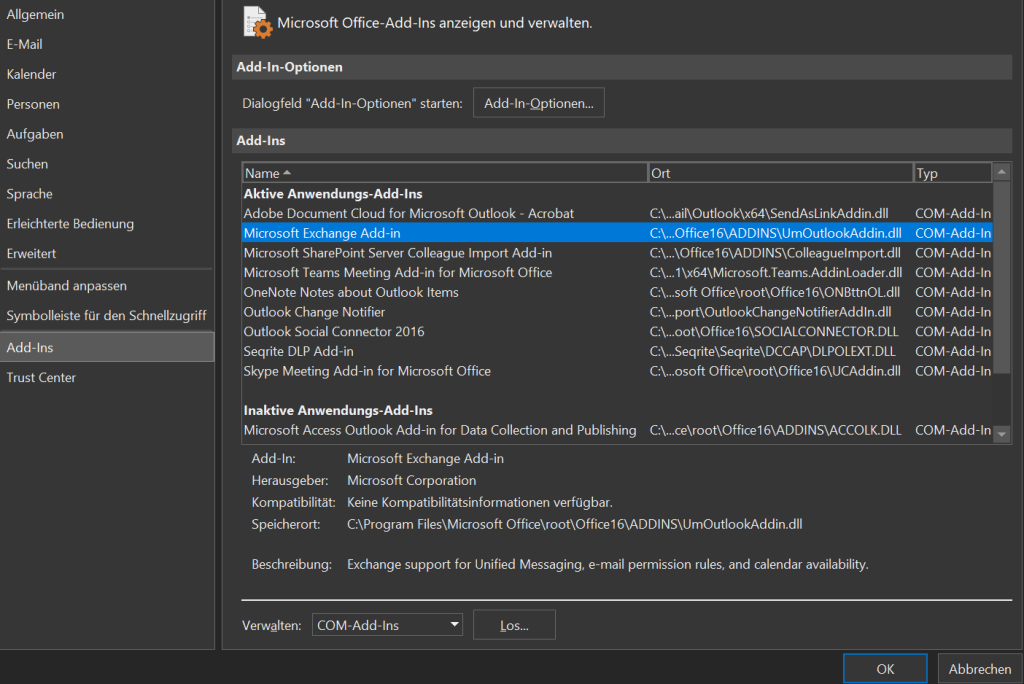The width and height of the screenshot is (1024, 684).
Task: Select Add-Ins in the sidebar
Action: point(107,347)
